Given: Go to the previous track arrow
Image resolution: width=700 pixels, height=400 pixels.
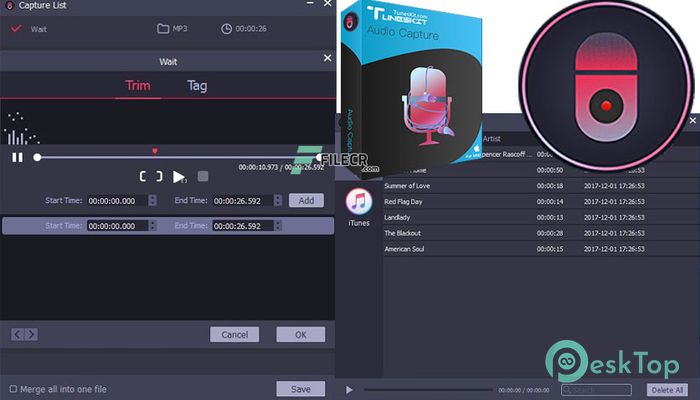Looking at the screenshot, I should pyautogui.click(x=17, y=334).
